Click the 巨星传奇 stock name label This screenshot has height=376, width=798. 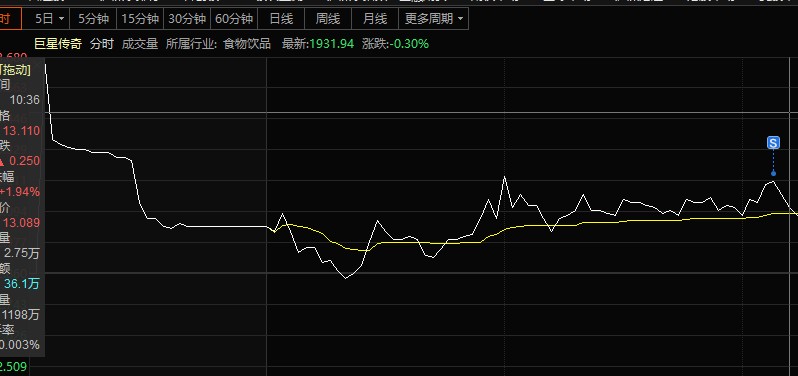coord(58,44)
